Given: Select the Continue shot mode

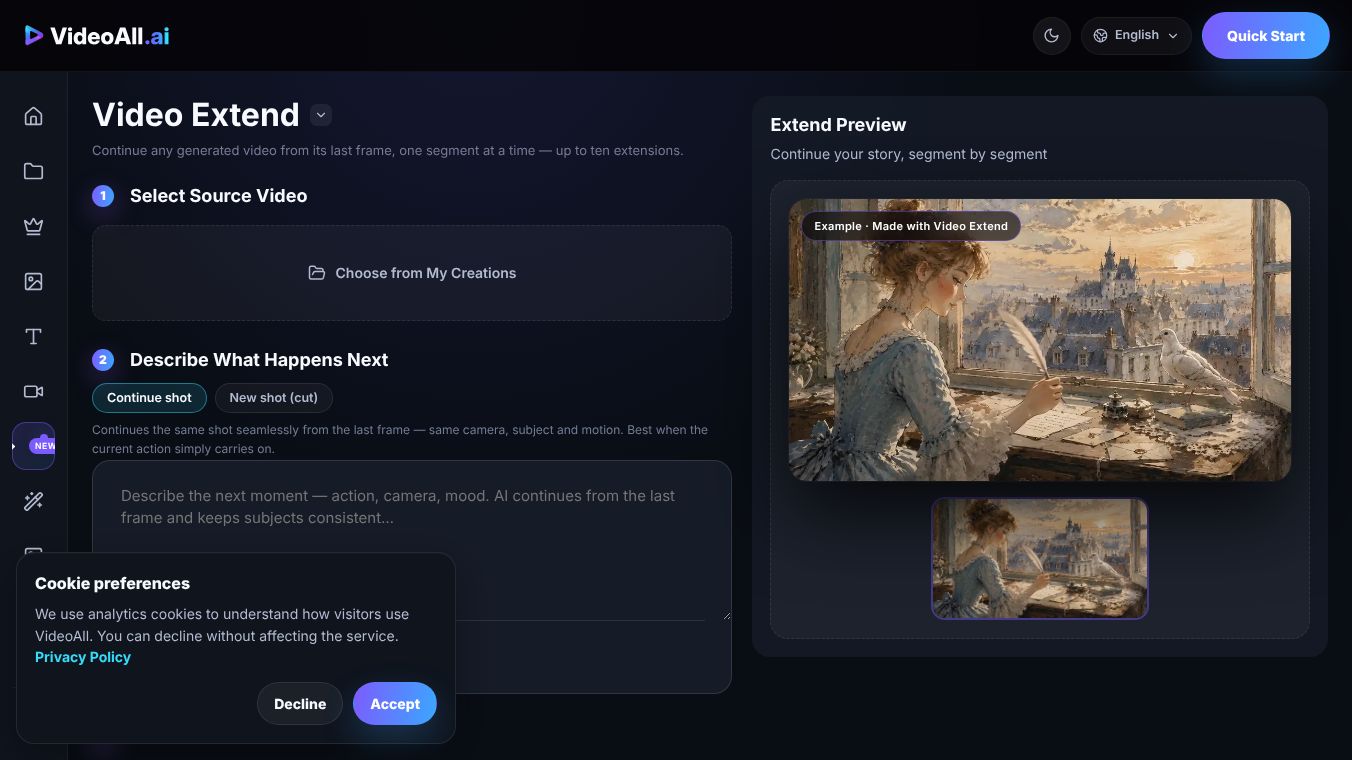Looking at the screenshot, I should (149, 398).
